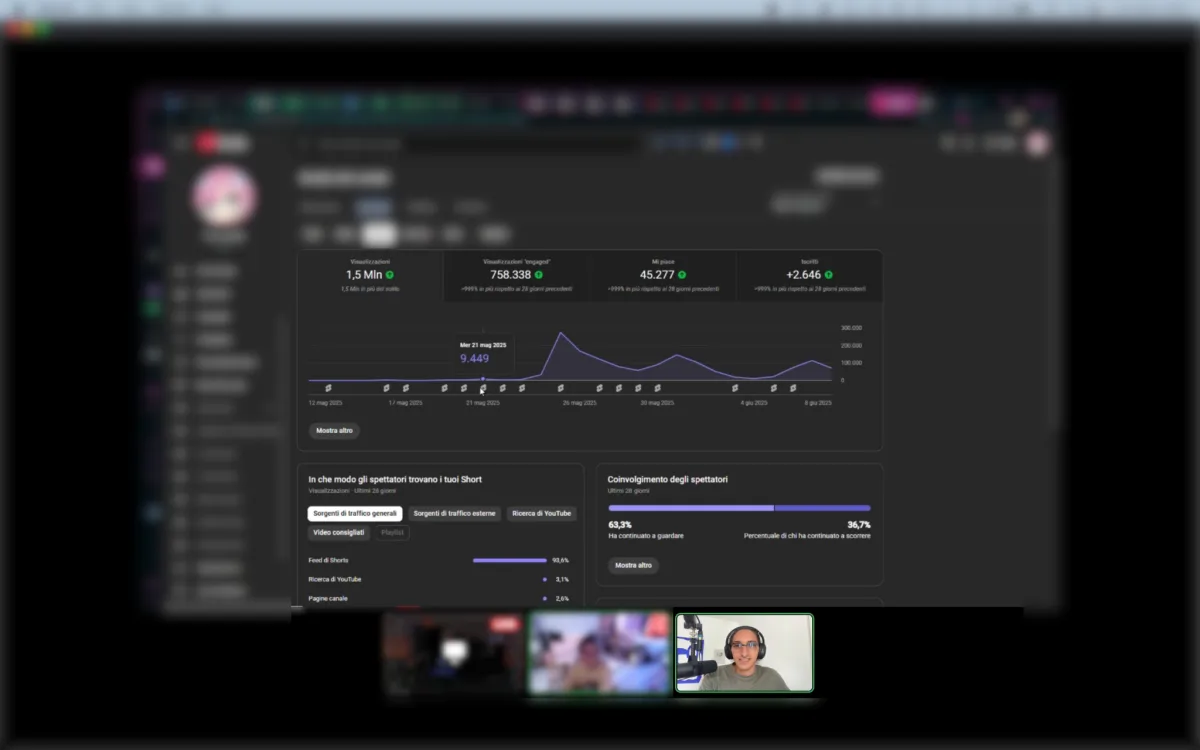The height and width of the screenshot is (750, 1200).
Task: Click the green trend arrow next to 45.277
Action: coord(682,274)
